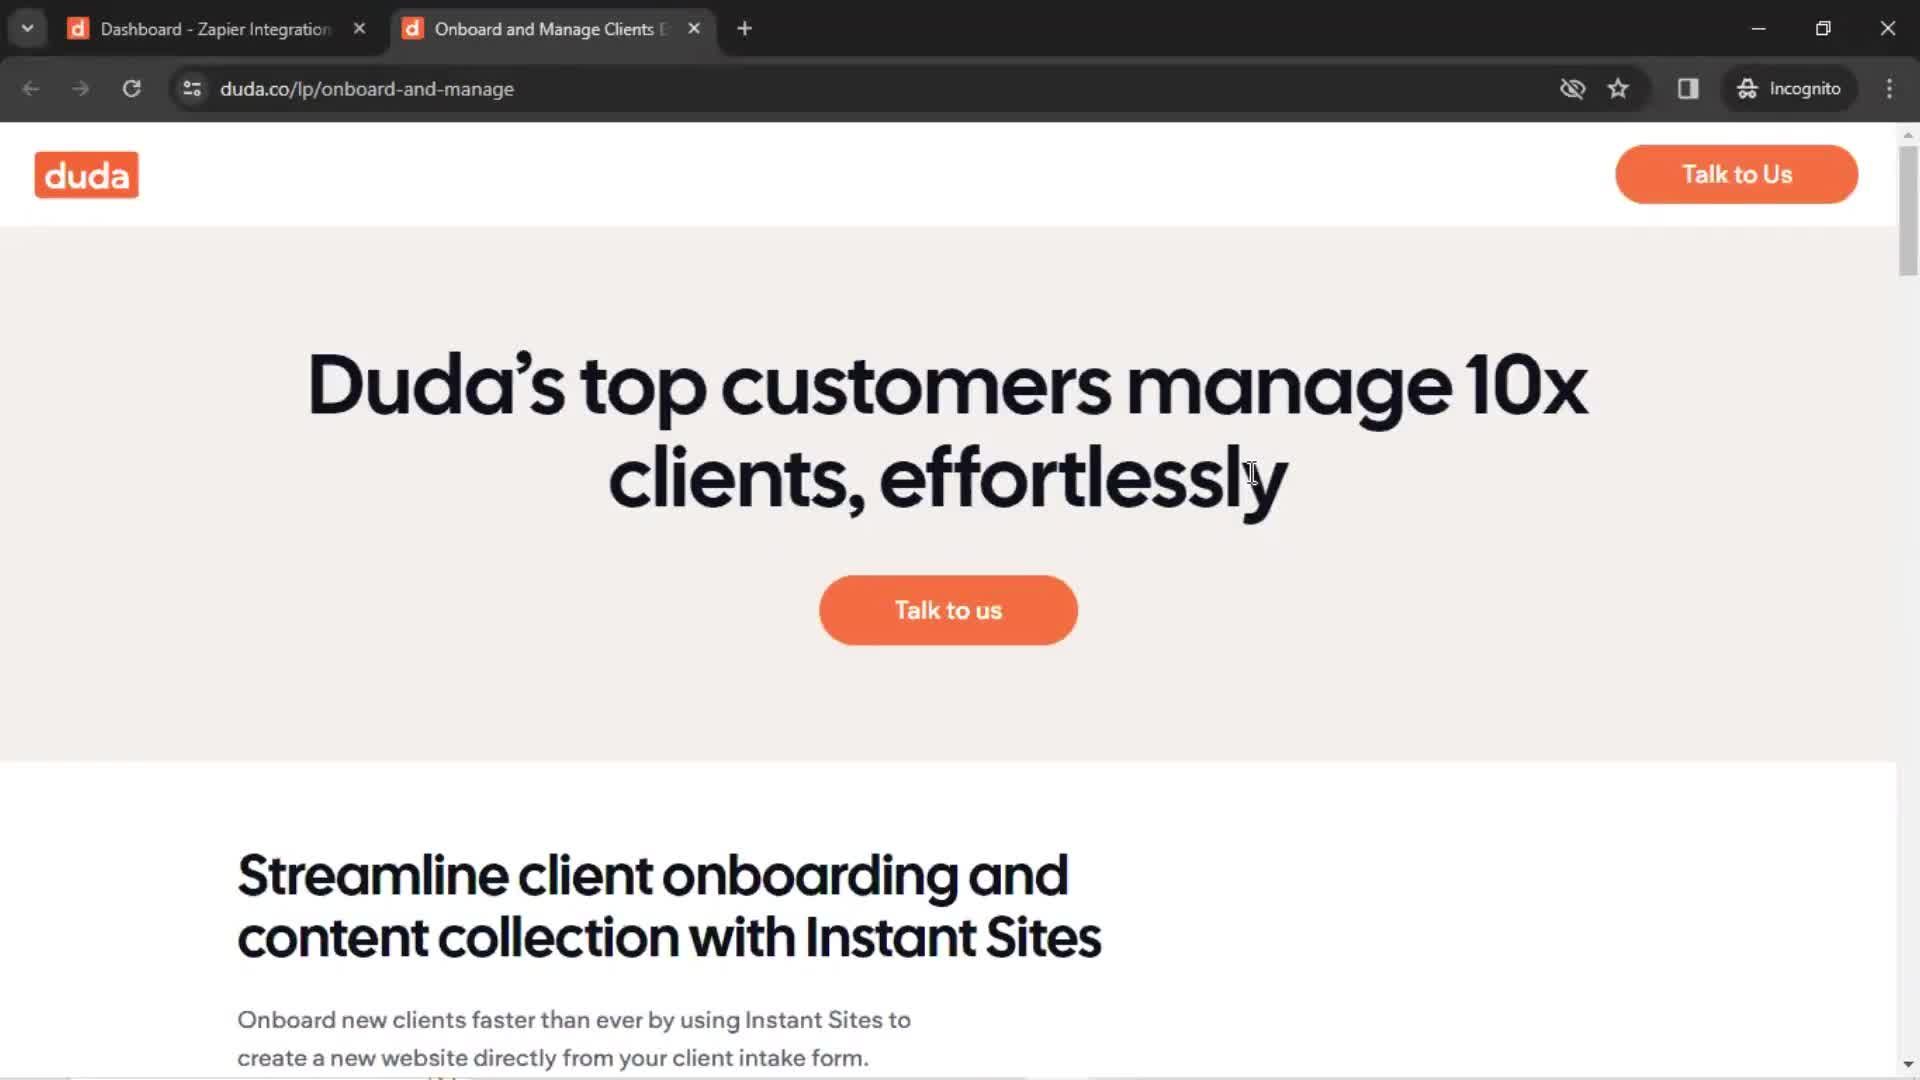Close the Dashboard - Zapier Integration tab
Screen dimensions: 1920x1080
pyautogui.click(x=359, y=29)
